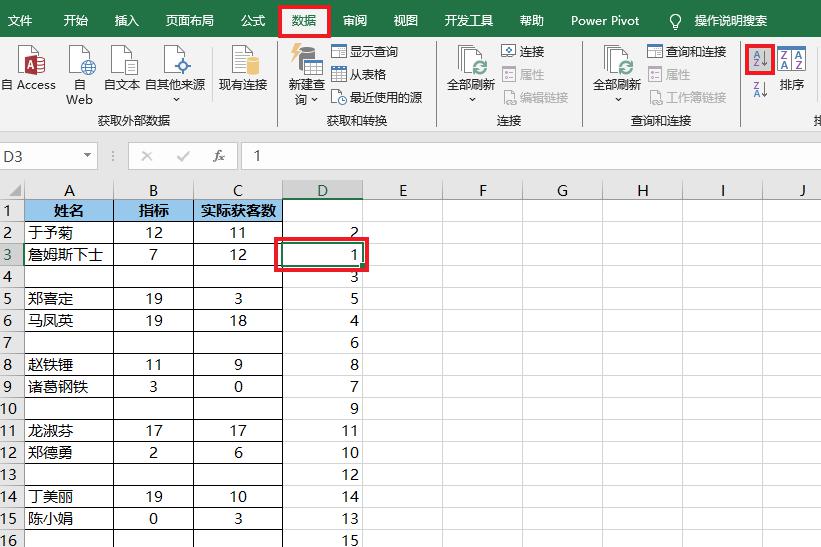Select cell containing 马凤英
Image resolution: width=821 pixels, height=547 pixels.
tap(69, 320)
